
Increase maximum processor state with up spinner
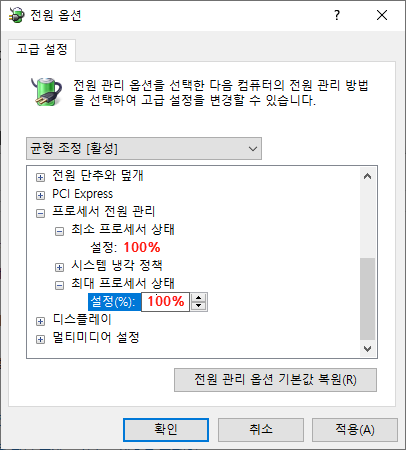(199, 298)
